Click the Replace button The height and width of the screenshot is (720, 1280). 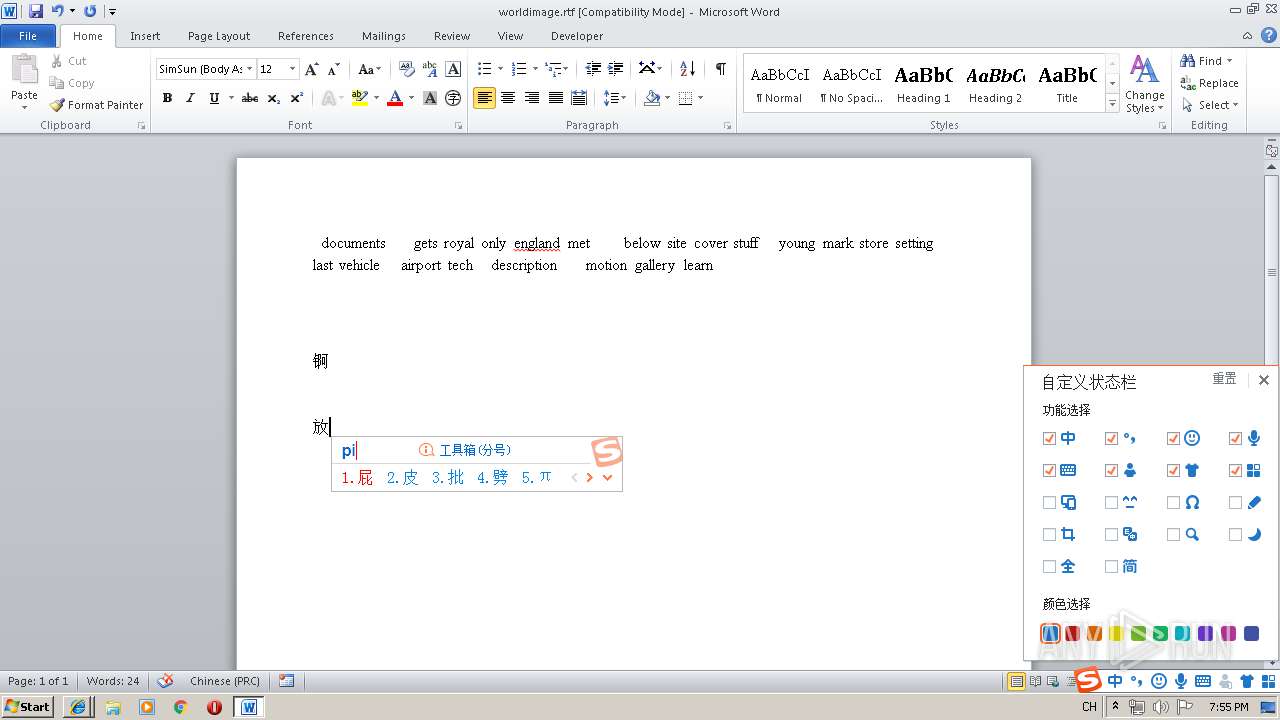[x=1210, y=83]
